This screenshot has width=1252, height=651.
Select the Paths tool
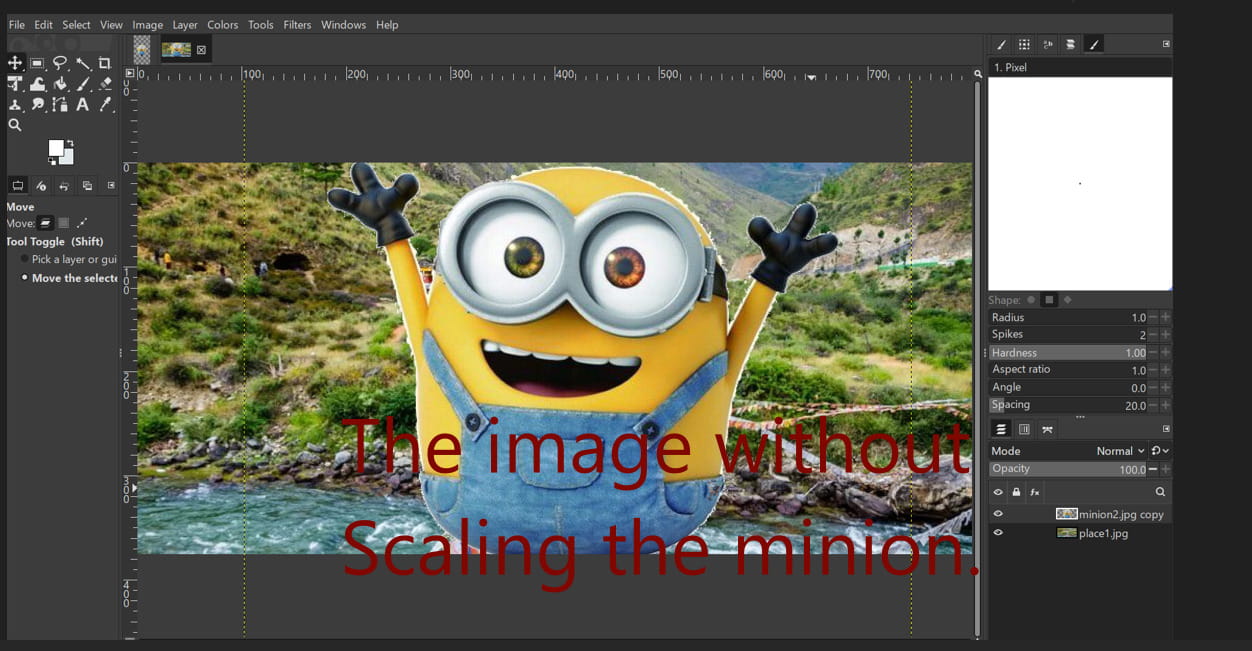coord(60,104)
